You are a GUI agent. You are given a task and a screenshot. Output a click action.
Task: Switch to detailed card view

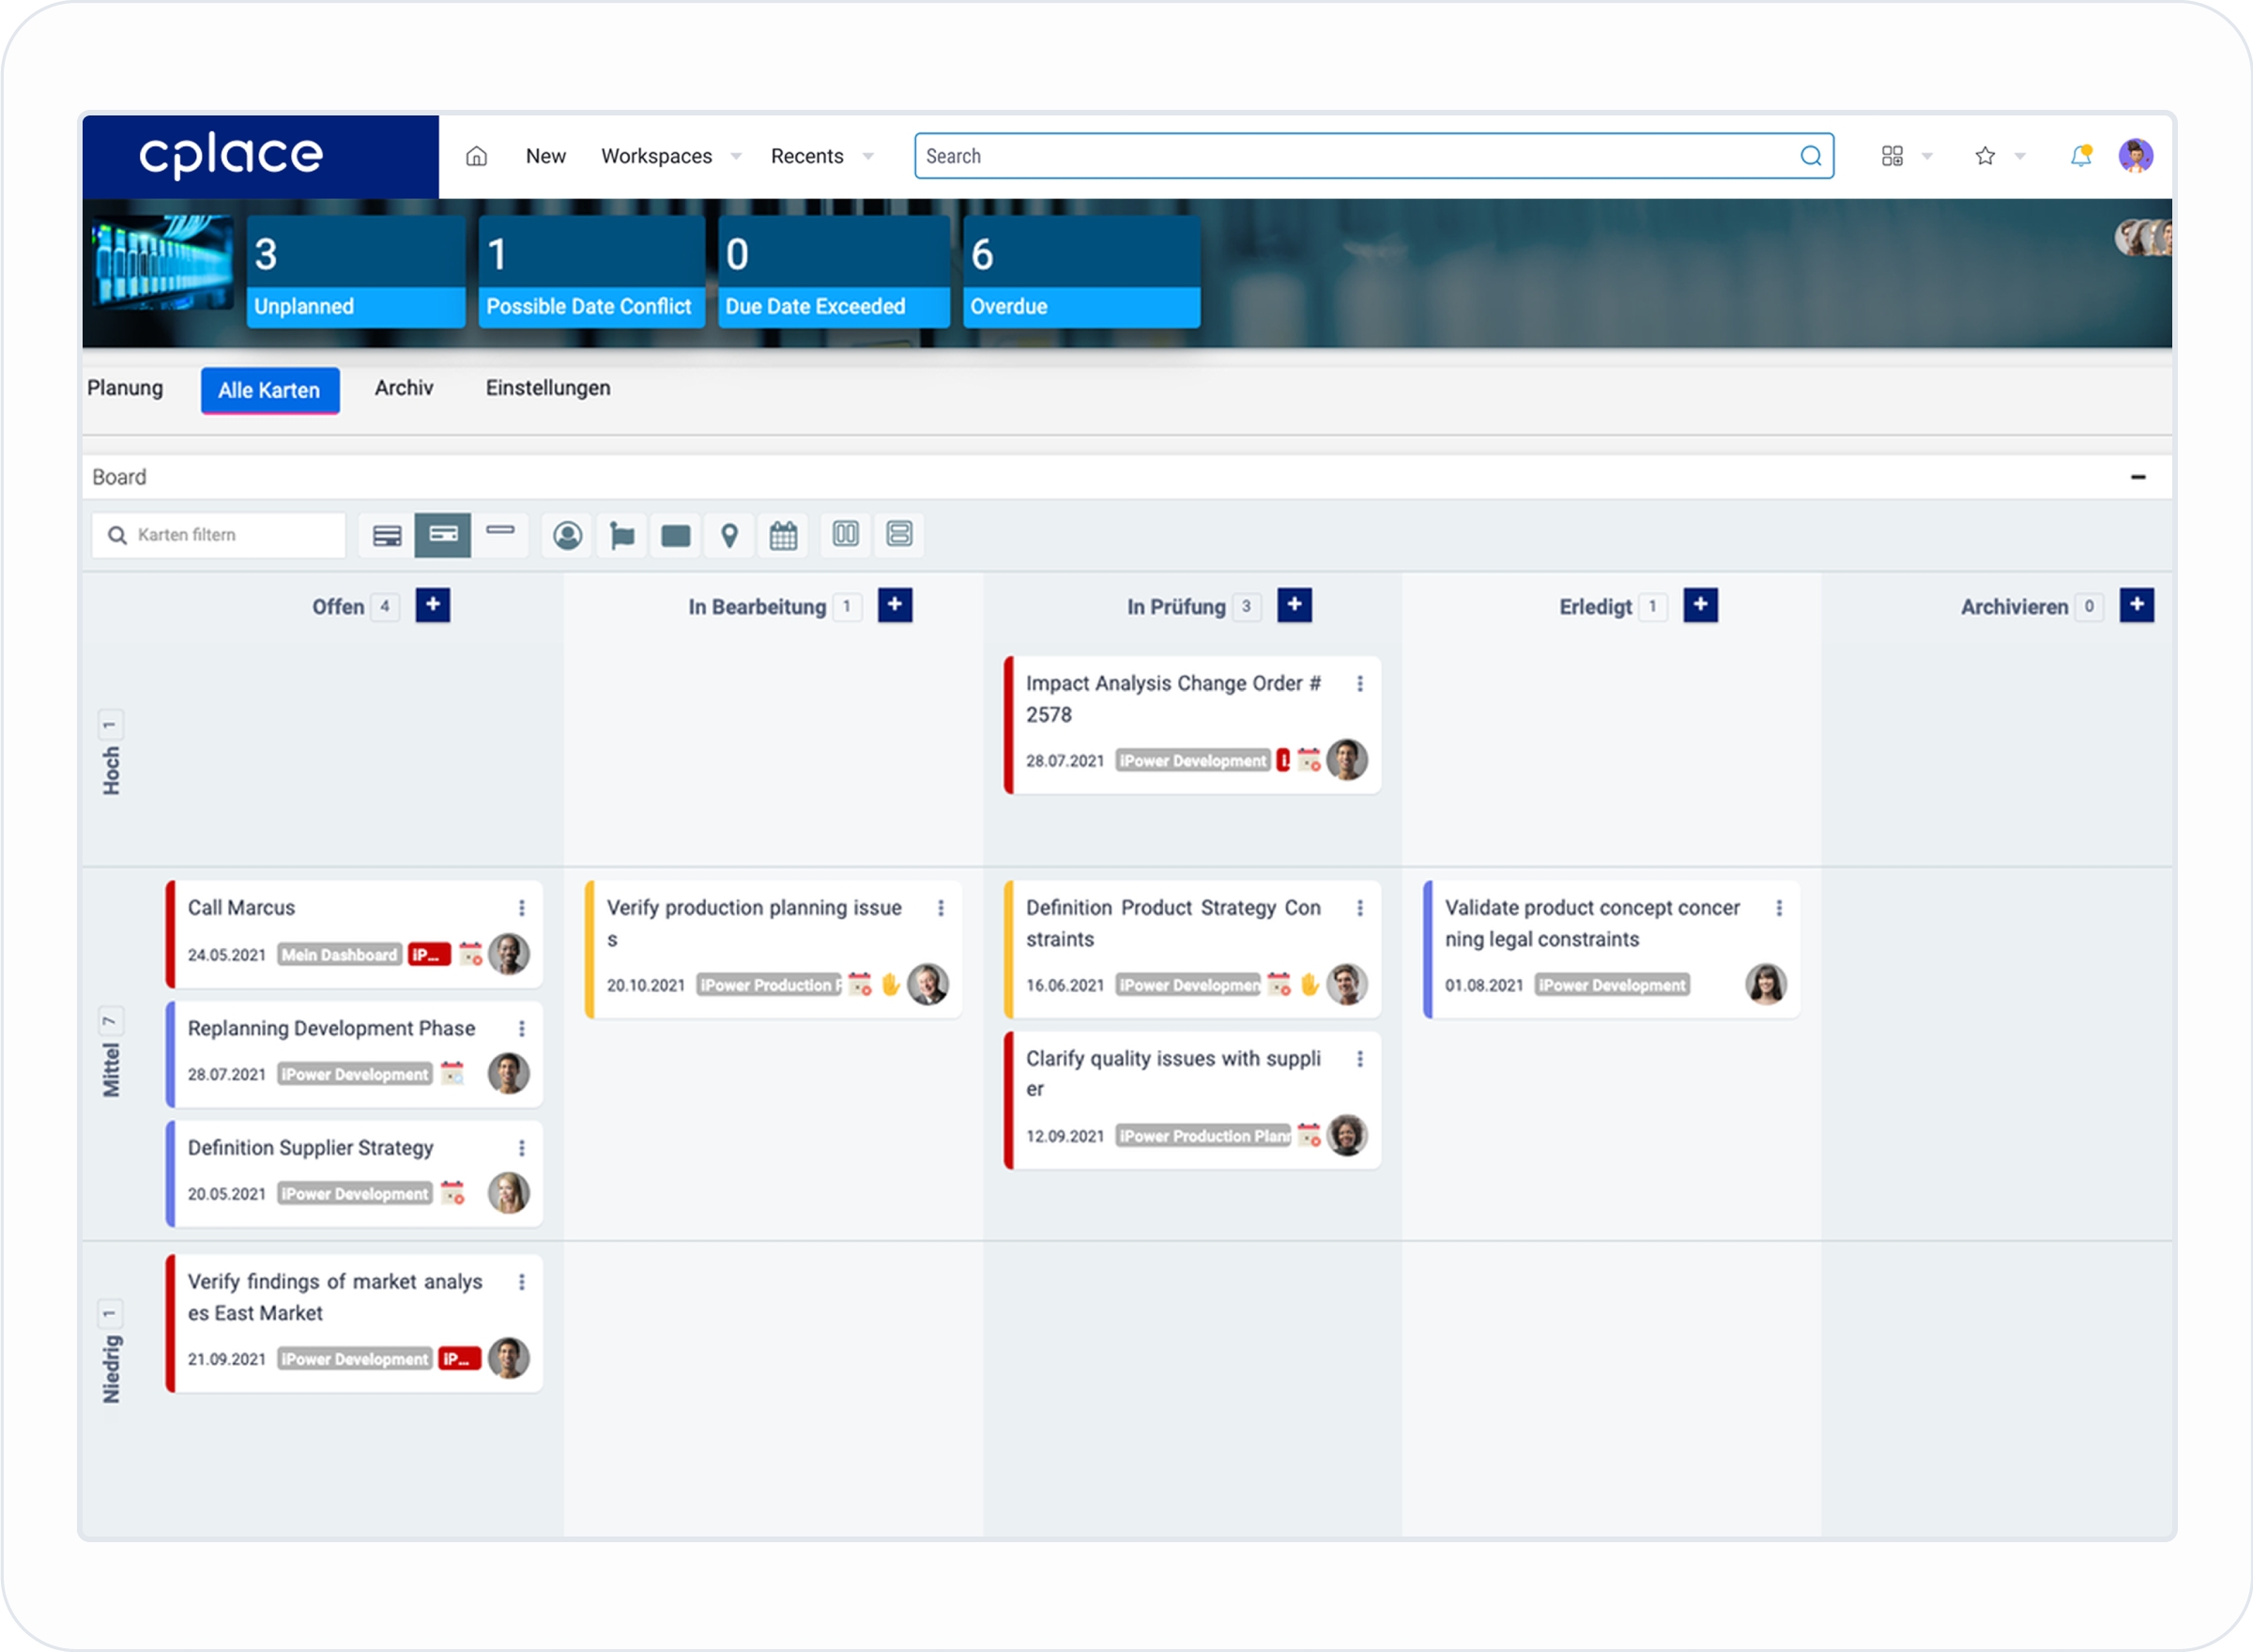(387, 536)
